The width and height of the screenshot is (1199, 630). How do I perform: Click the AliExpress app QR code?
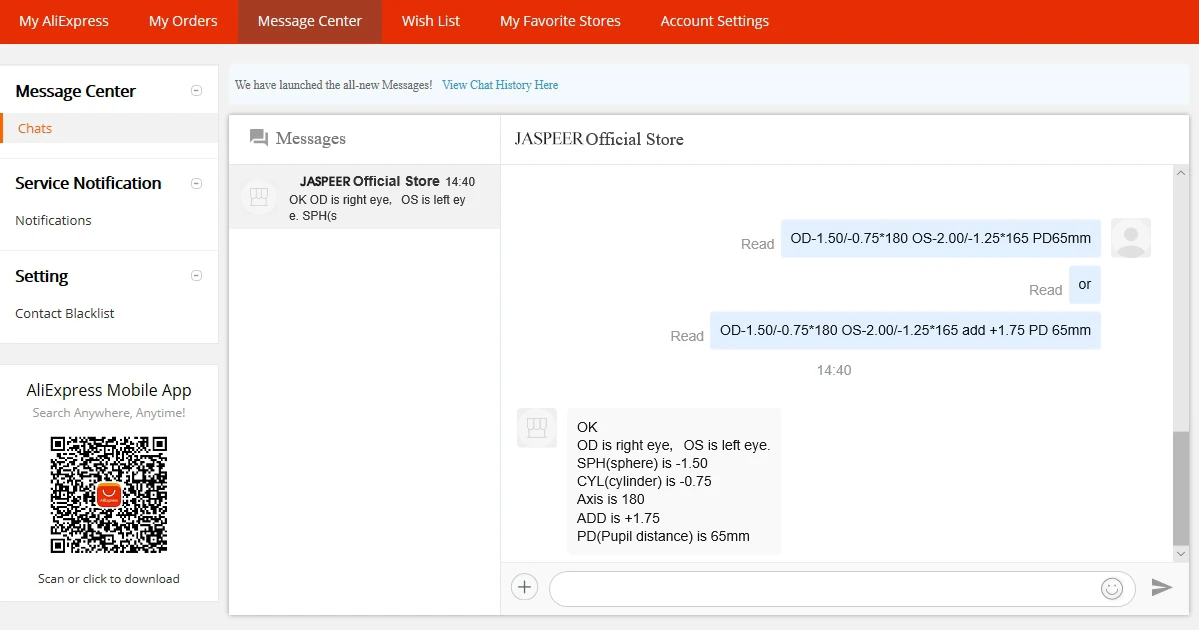(x=109, y=495)
